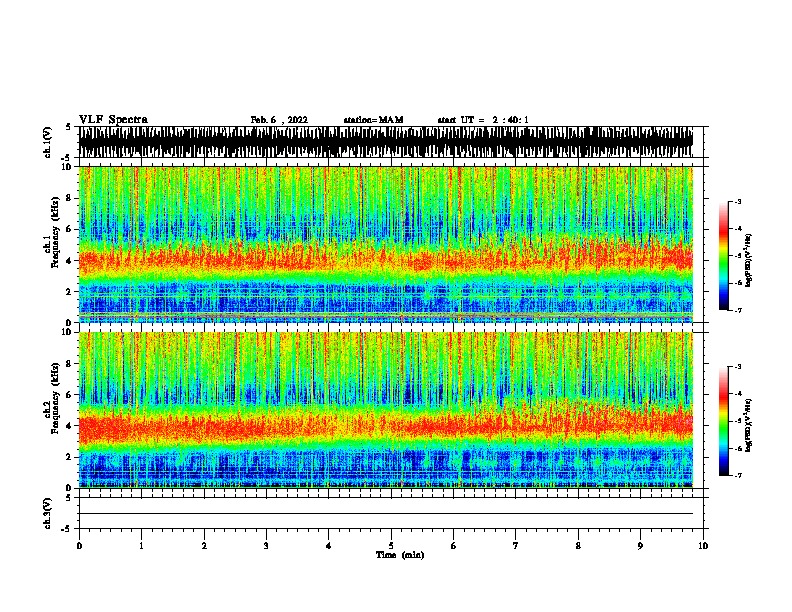
Task: Click the log(PSD) label beside ch.1 color bar
Action: click(x=748, y=260)
